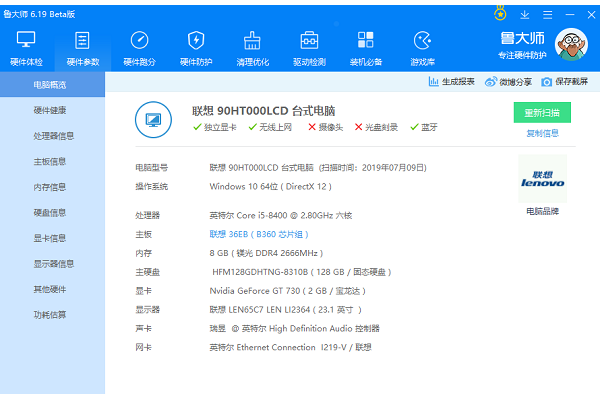Screen dimensions: 600x400
Task: Open 驱动检测 driver detection
Action: [x=309, y=49]
